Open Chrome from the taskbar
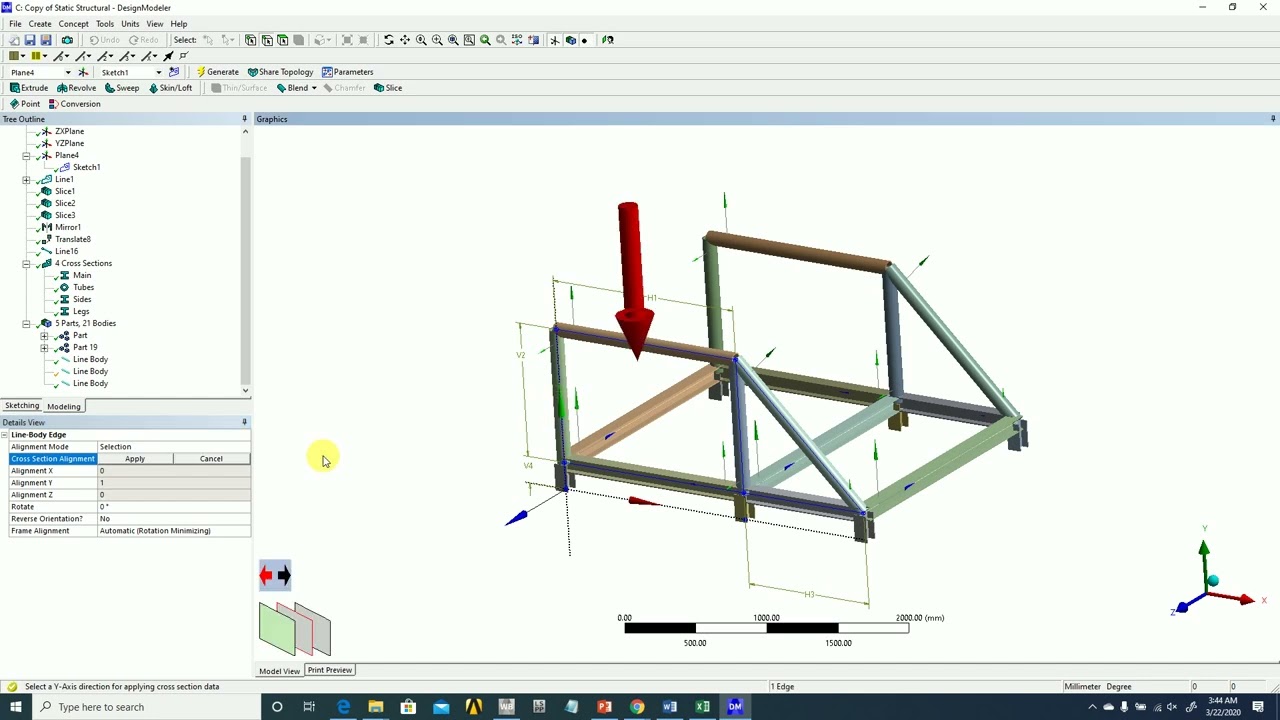Viewport: 1280px width, 720px height. click(637, 707)
